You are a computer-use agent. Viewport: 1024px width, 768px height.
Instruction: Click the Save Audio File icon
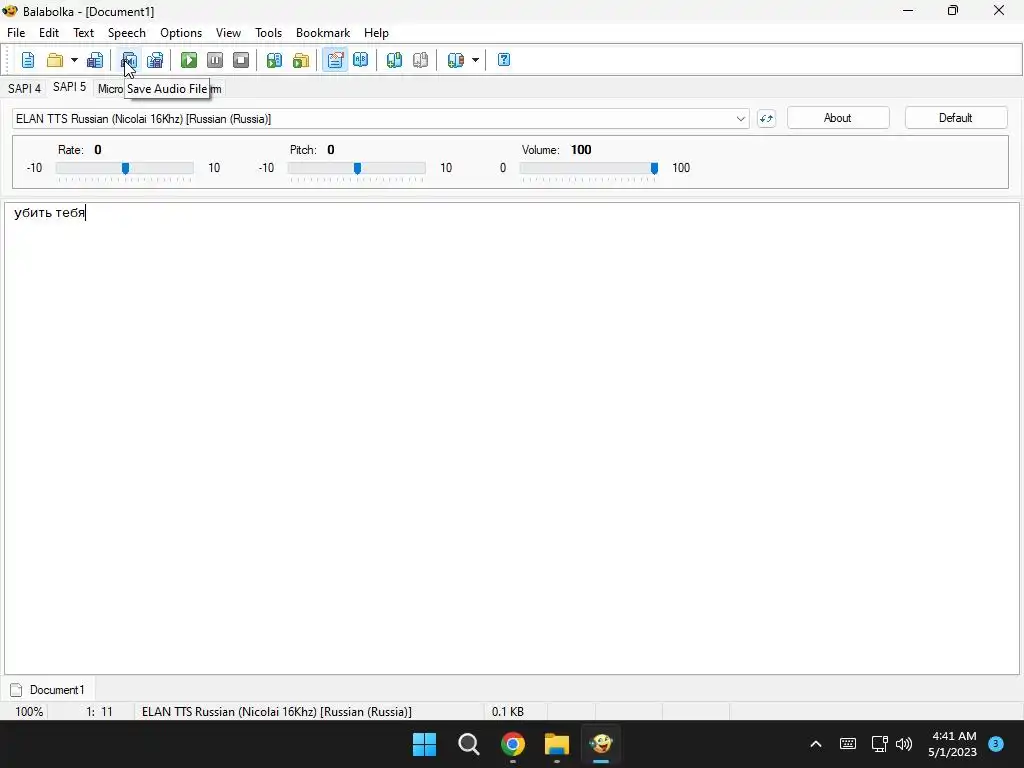click(129, 60)
